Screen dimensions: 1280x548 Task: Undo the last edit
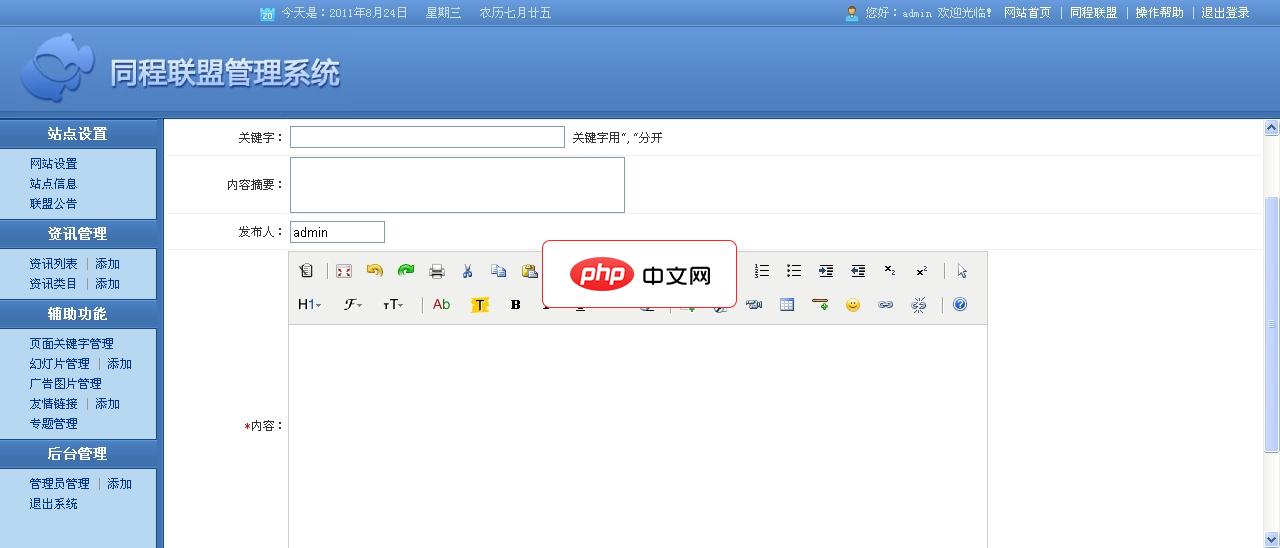[x=375, y=271]
